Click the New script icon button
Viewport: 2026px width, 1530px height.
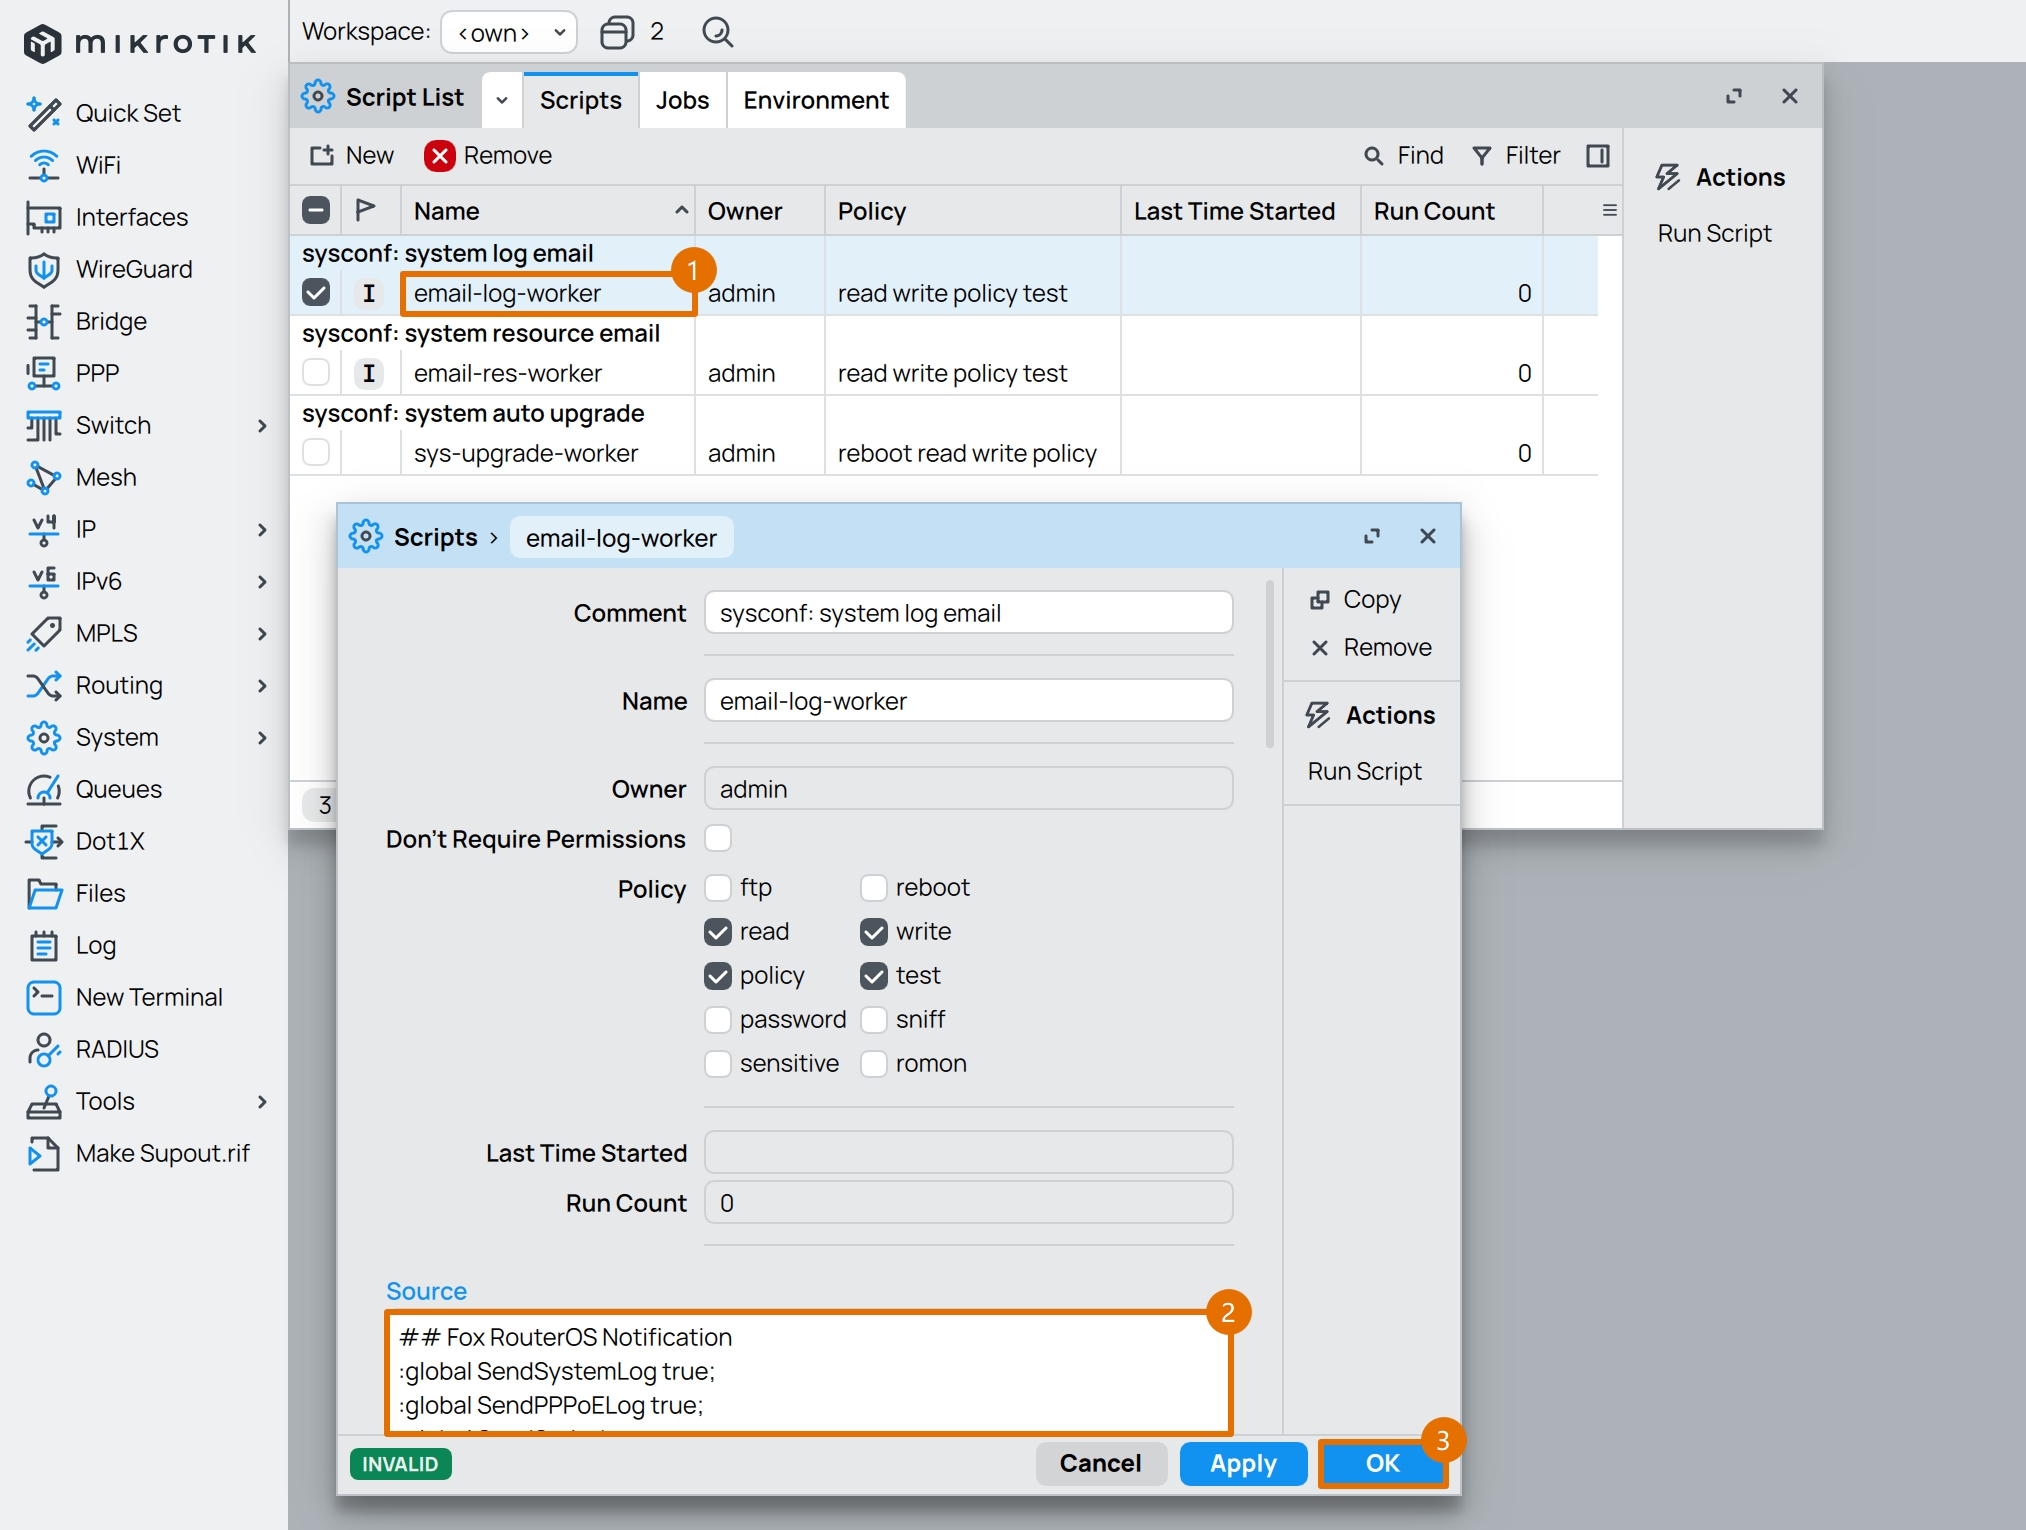coord(321,155)
